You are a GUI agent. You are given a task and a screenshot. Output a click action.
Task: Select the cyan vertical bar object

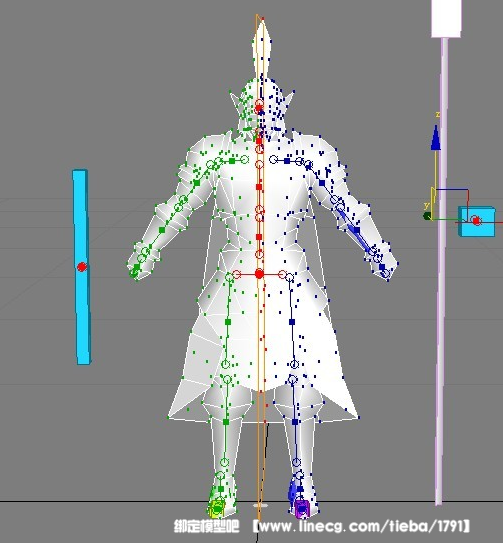coord(82,267)
